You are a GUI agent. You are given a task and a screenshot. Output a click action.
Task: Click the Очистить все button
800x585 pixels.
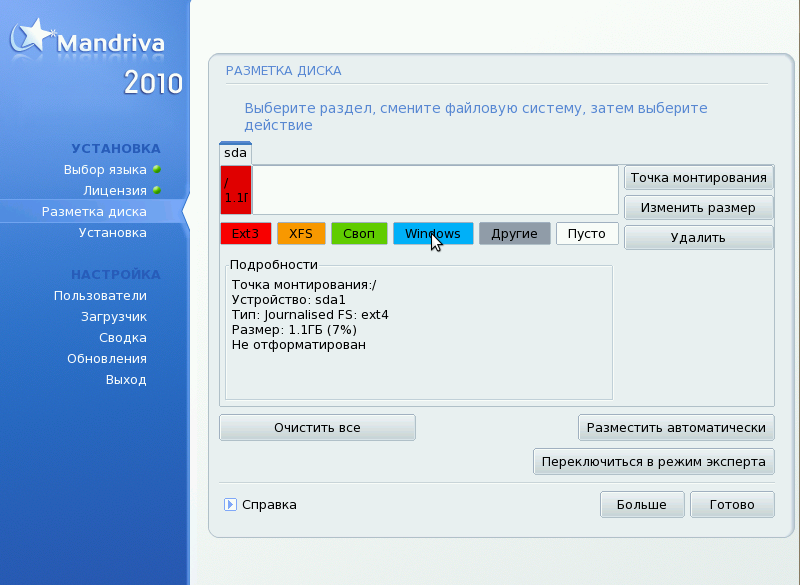[x=317, y=427]
